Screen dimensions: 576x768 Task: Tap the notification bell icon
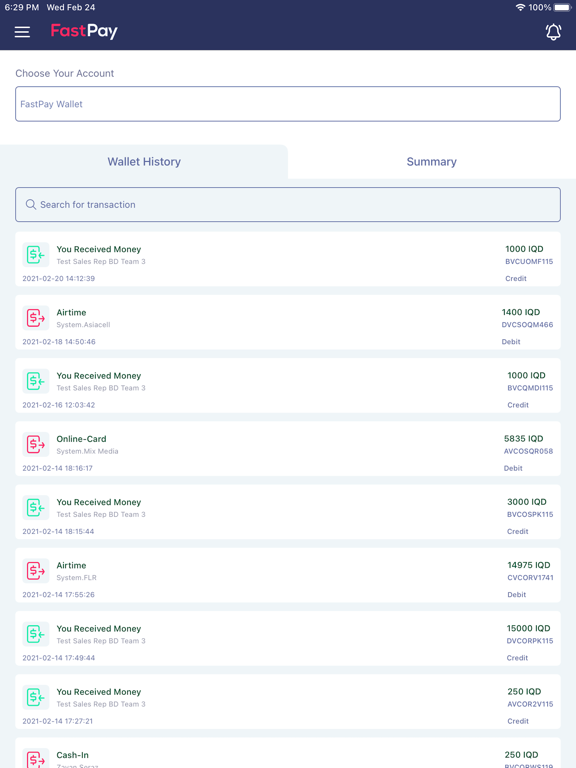point(553,32)
